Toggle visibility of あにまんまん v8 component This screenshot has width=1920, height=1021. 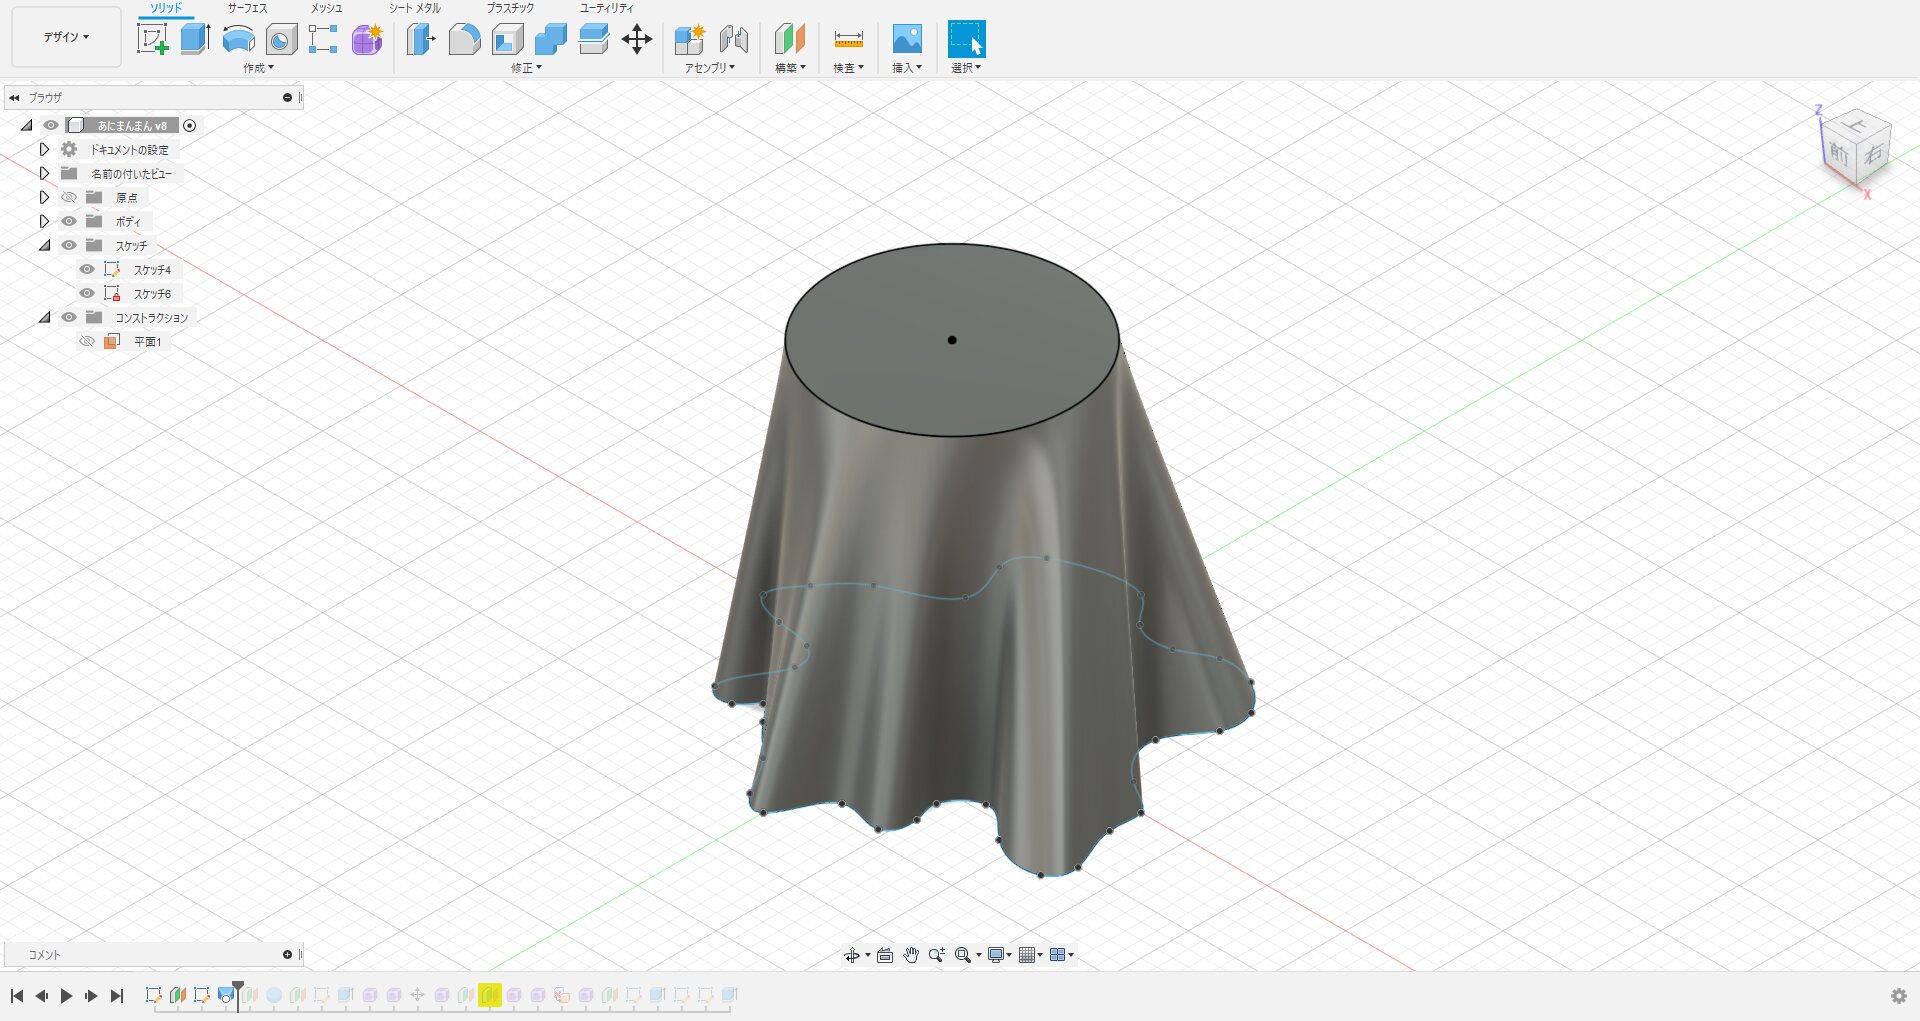[x=51, y=125]
